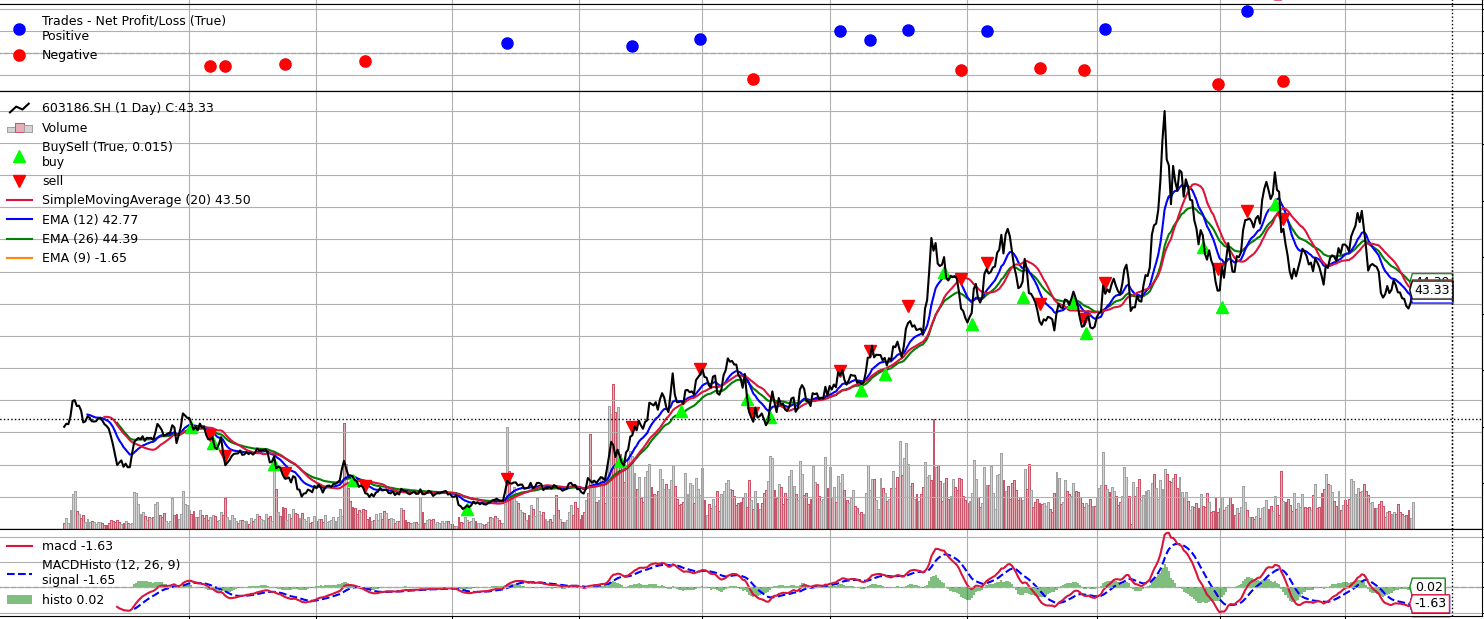Viewport: 1484px width, 619px height.
Task: Click the red Negative legend dot
Action: (x=19, y=55)
